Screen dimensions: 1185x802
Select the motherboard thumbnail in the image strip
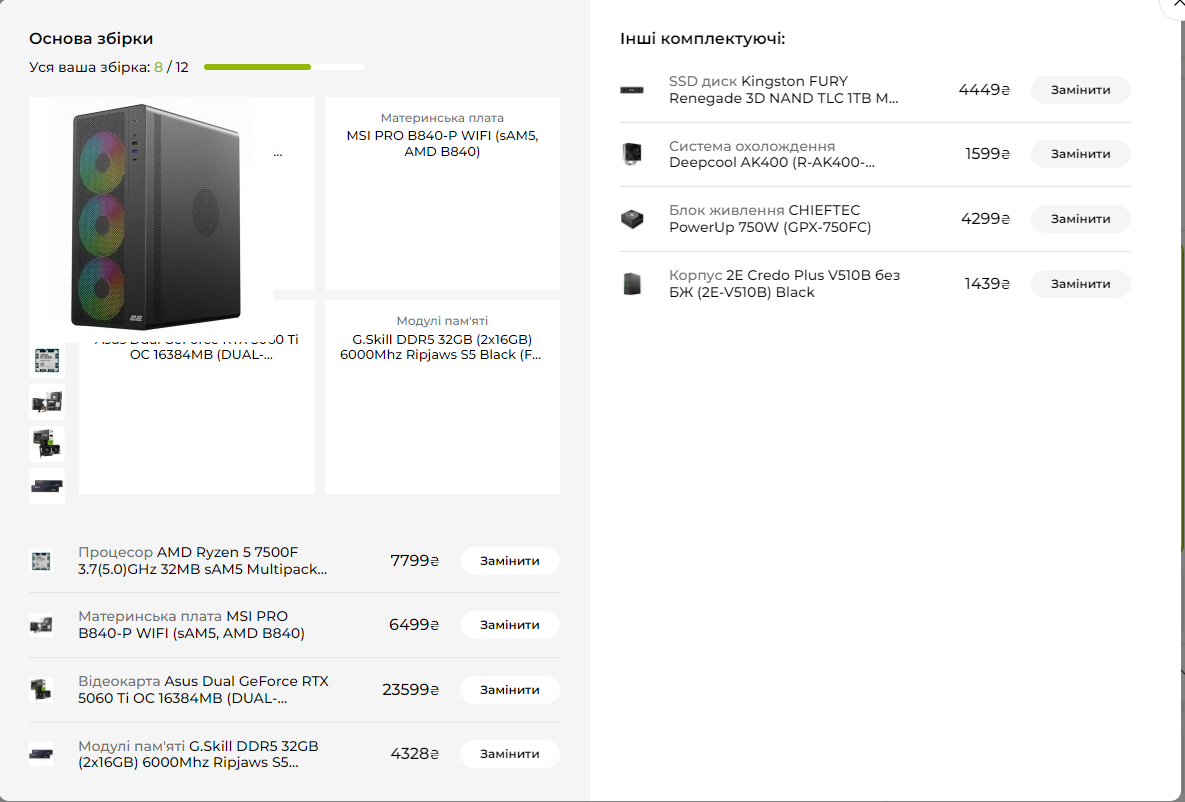pyautogui.click(x=47, y=402)
